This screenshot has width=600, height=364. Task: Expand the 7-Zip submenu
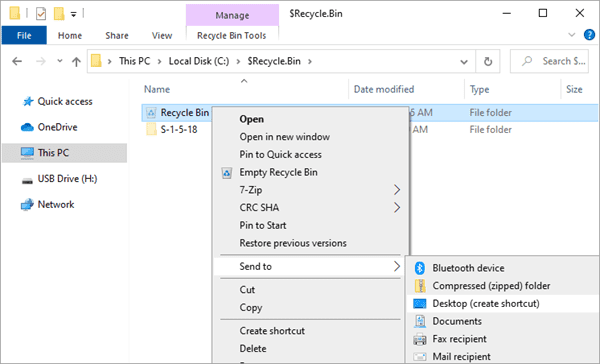(x=310, y=190)
